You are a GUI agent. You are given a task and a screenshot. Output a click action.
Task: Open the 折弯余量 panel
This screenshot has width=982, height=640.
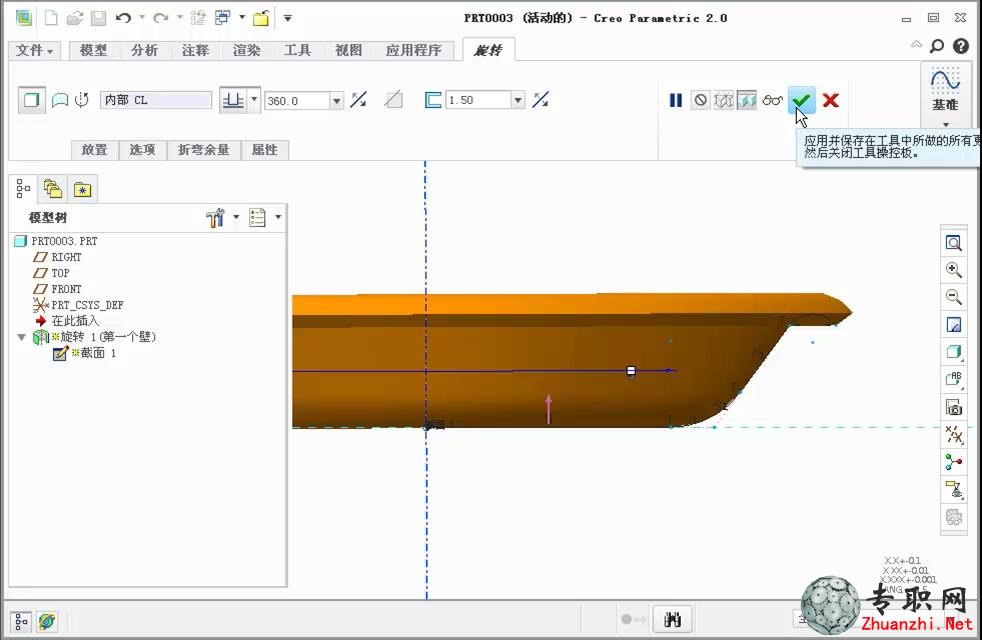pyautogui.click(x=204, y=150)
